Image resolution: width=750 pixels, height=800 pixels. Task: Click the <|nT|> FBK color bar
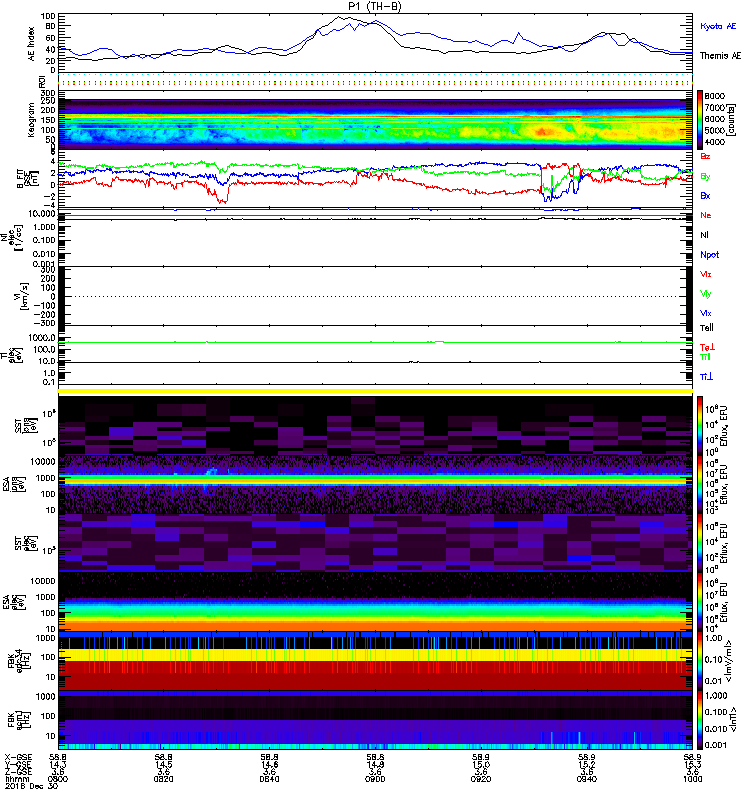coord(700,720)
